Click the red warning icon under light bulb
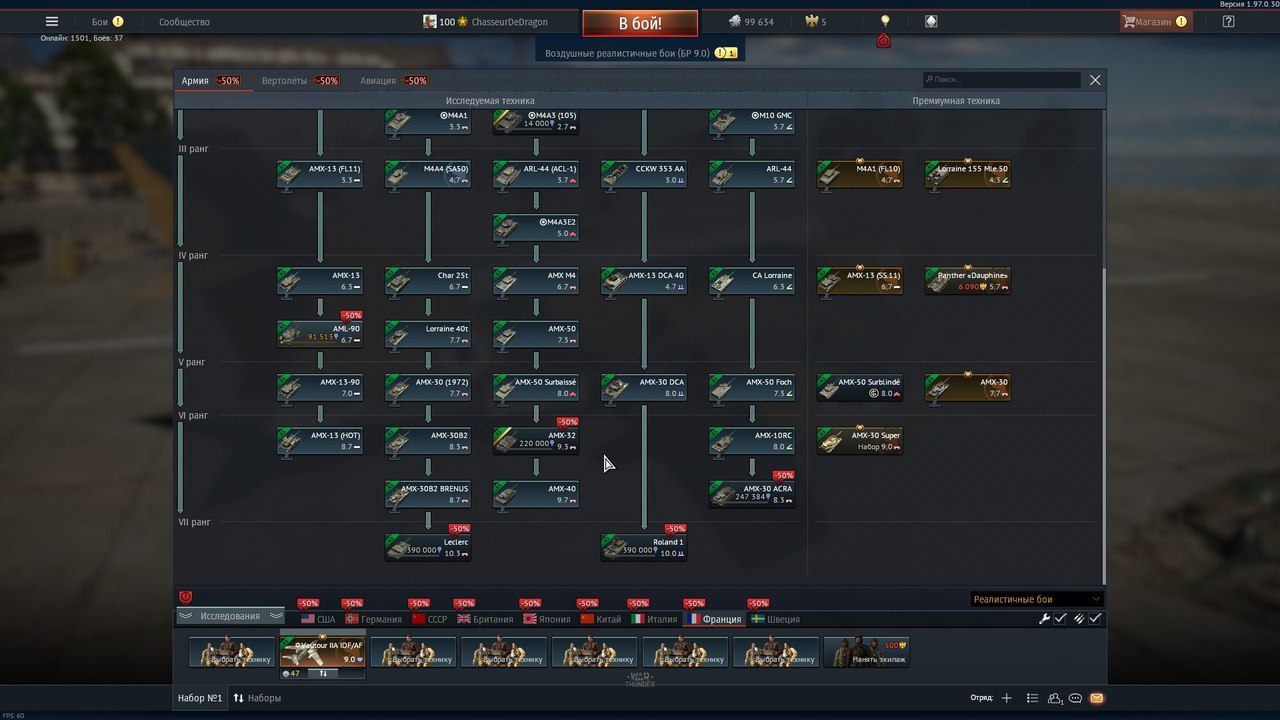Image resolution: width=1280 pixels, height=720 pixels. click(883, 41)
